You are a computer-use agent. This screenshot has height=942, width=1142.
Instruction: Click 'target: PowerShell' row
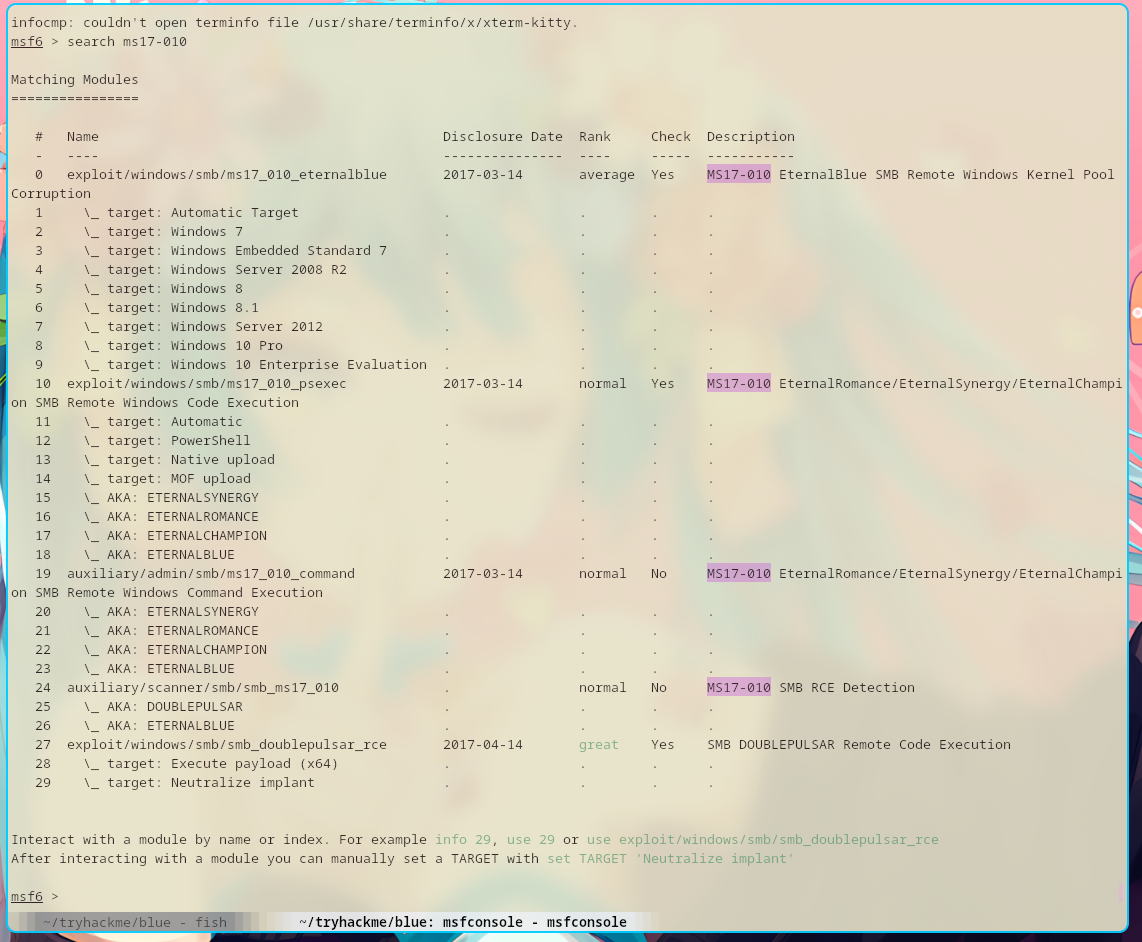(167, 441)
